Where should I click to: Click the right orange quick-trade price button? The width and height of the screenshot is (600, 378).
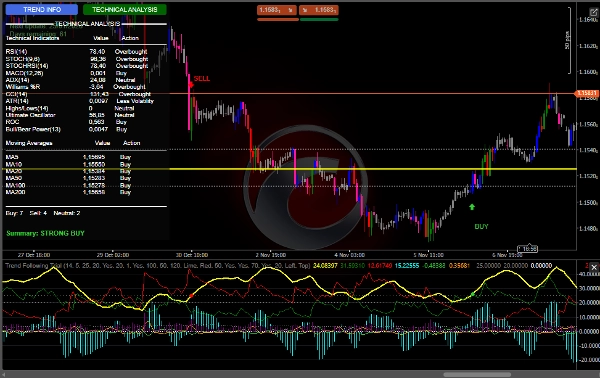point(318,10)
